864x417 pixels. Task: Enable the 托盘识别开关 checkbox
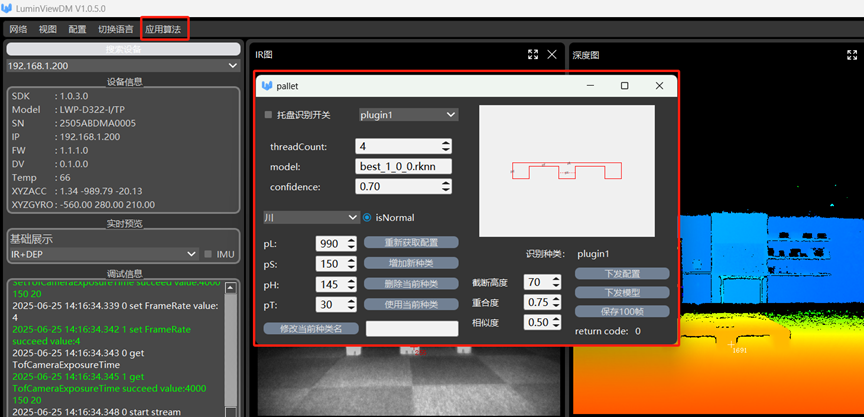click(x=269, y=115)
